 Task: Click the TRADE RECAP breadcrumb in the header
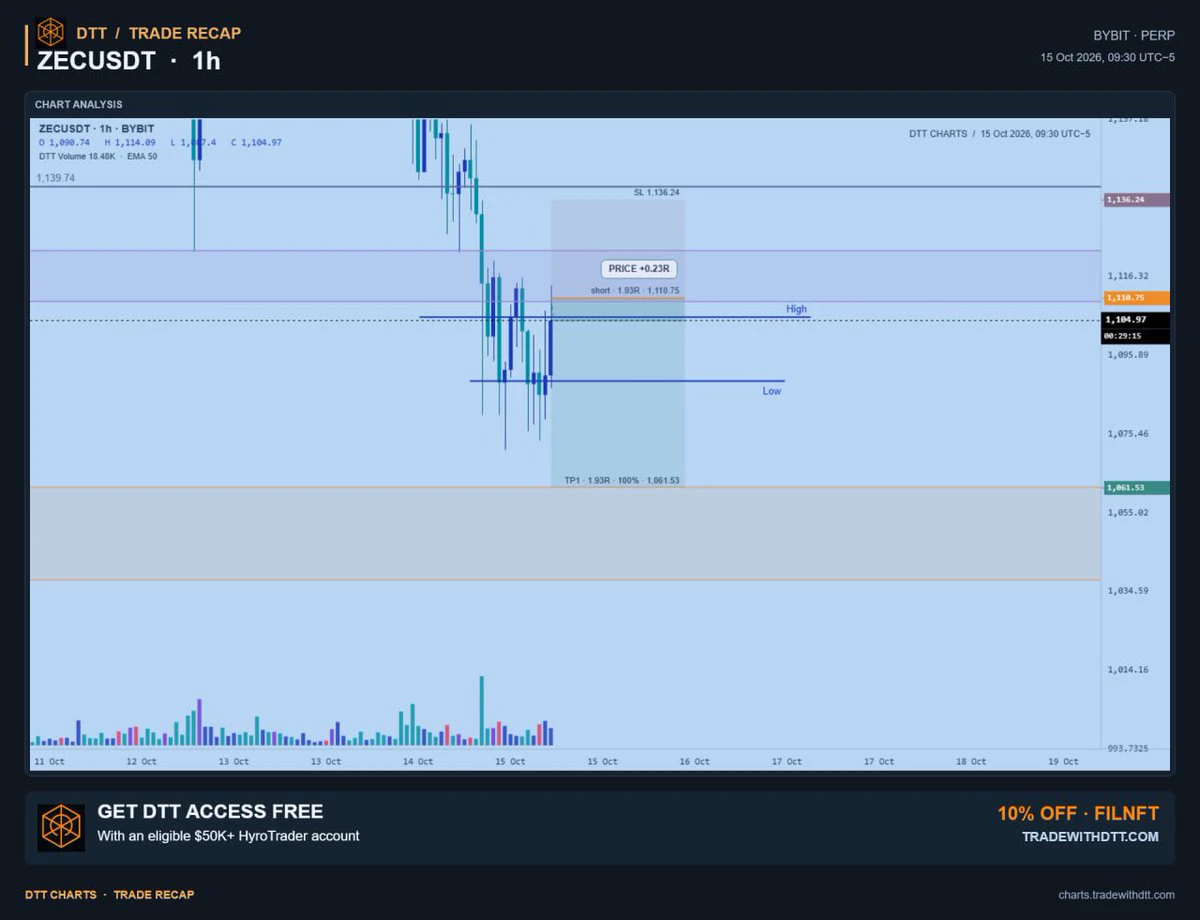click(185, 33)
